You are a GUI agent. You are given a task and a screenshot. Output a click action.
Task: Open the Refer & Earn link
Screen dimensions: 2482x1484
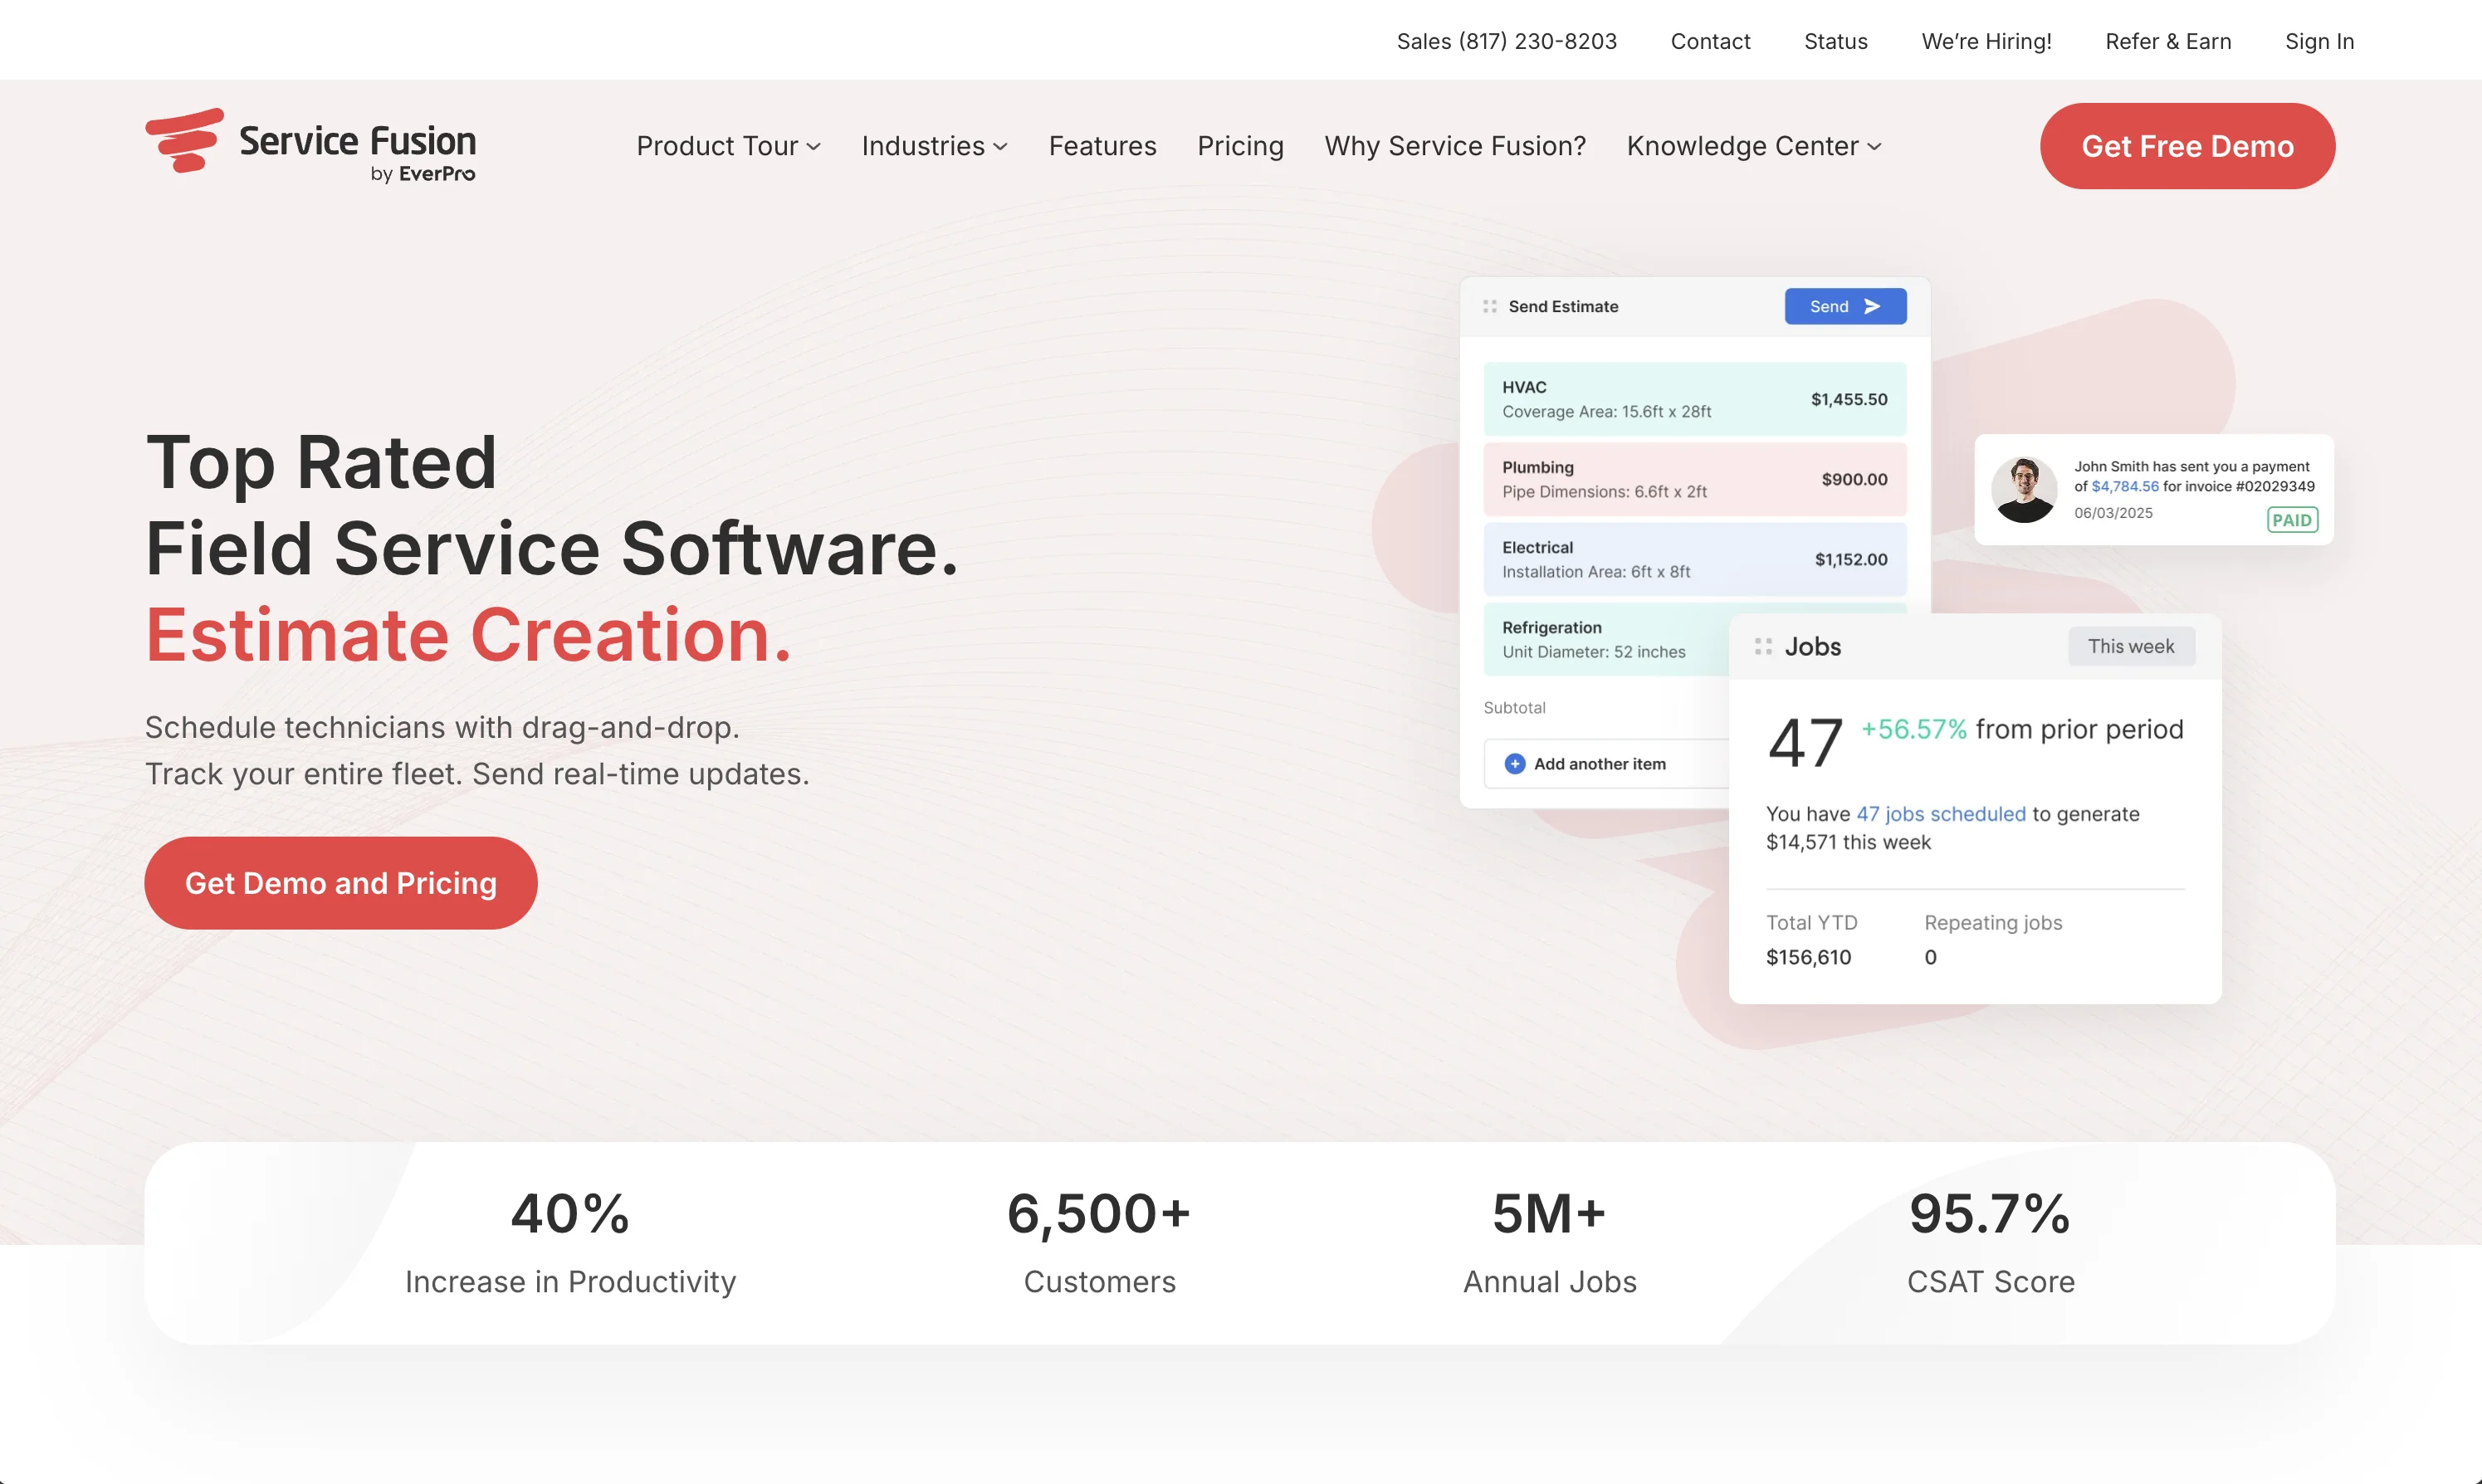pos(2168,41)
